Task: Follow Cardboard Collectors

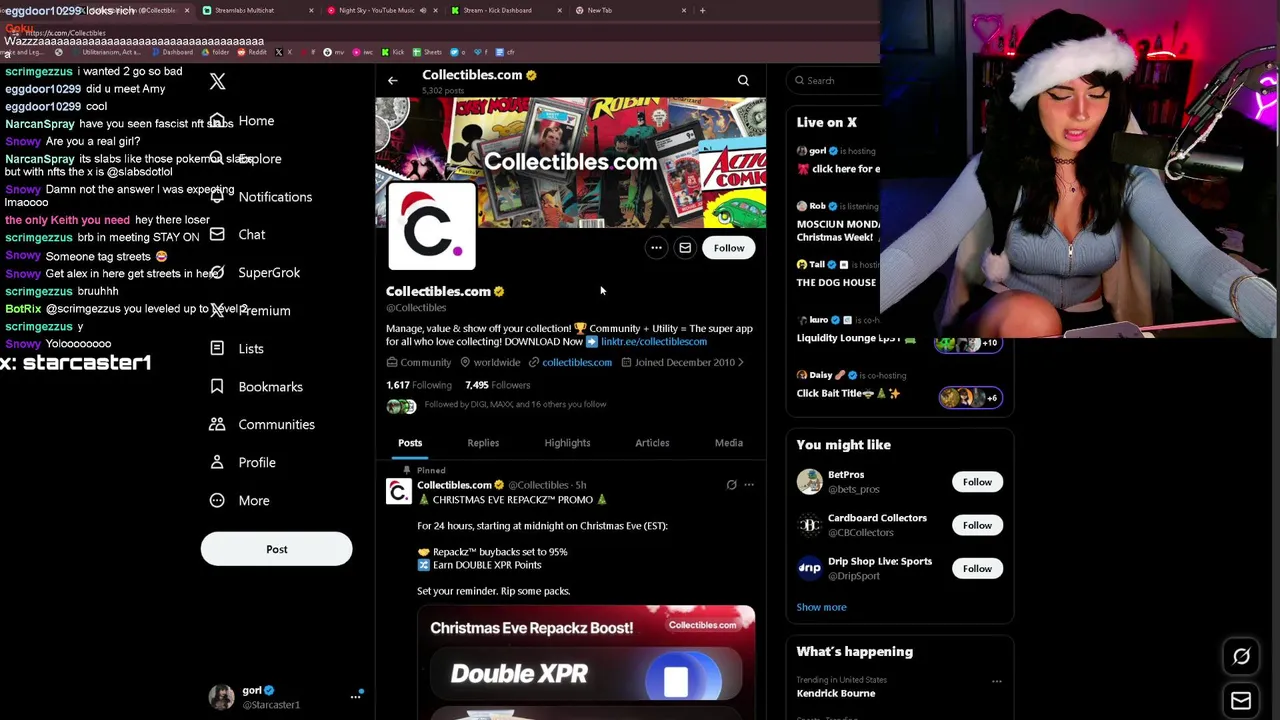Action: pyautogui.click(x=977, y=525)
